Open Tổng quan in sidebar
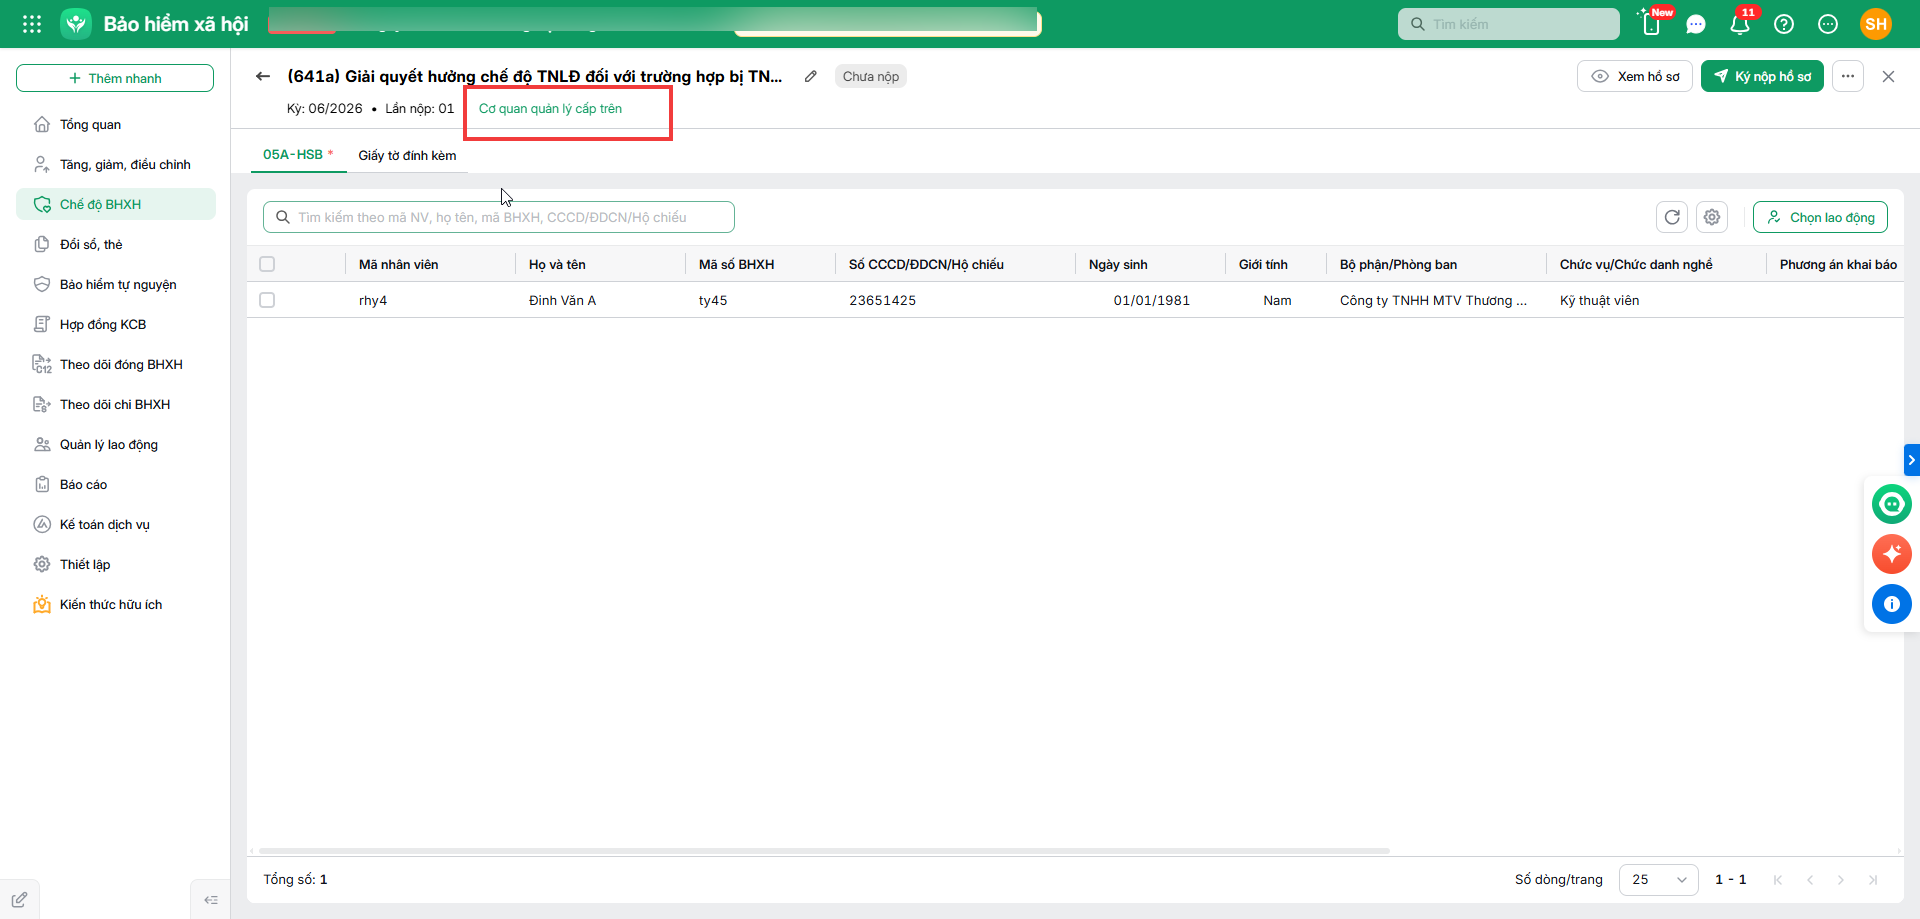 click(116, 124)
